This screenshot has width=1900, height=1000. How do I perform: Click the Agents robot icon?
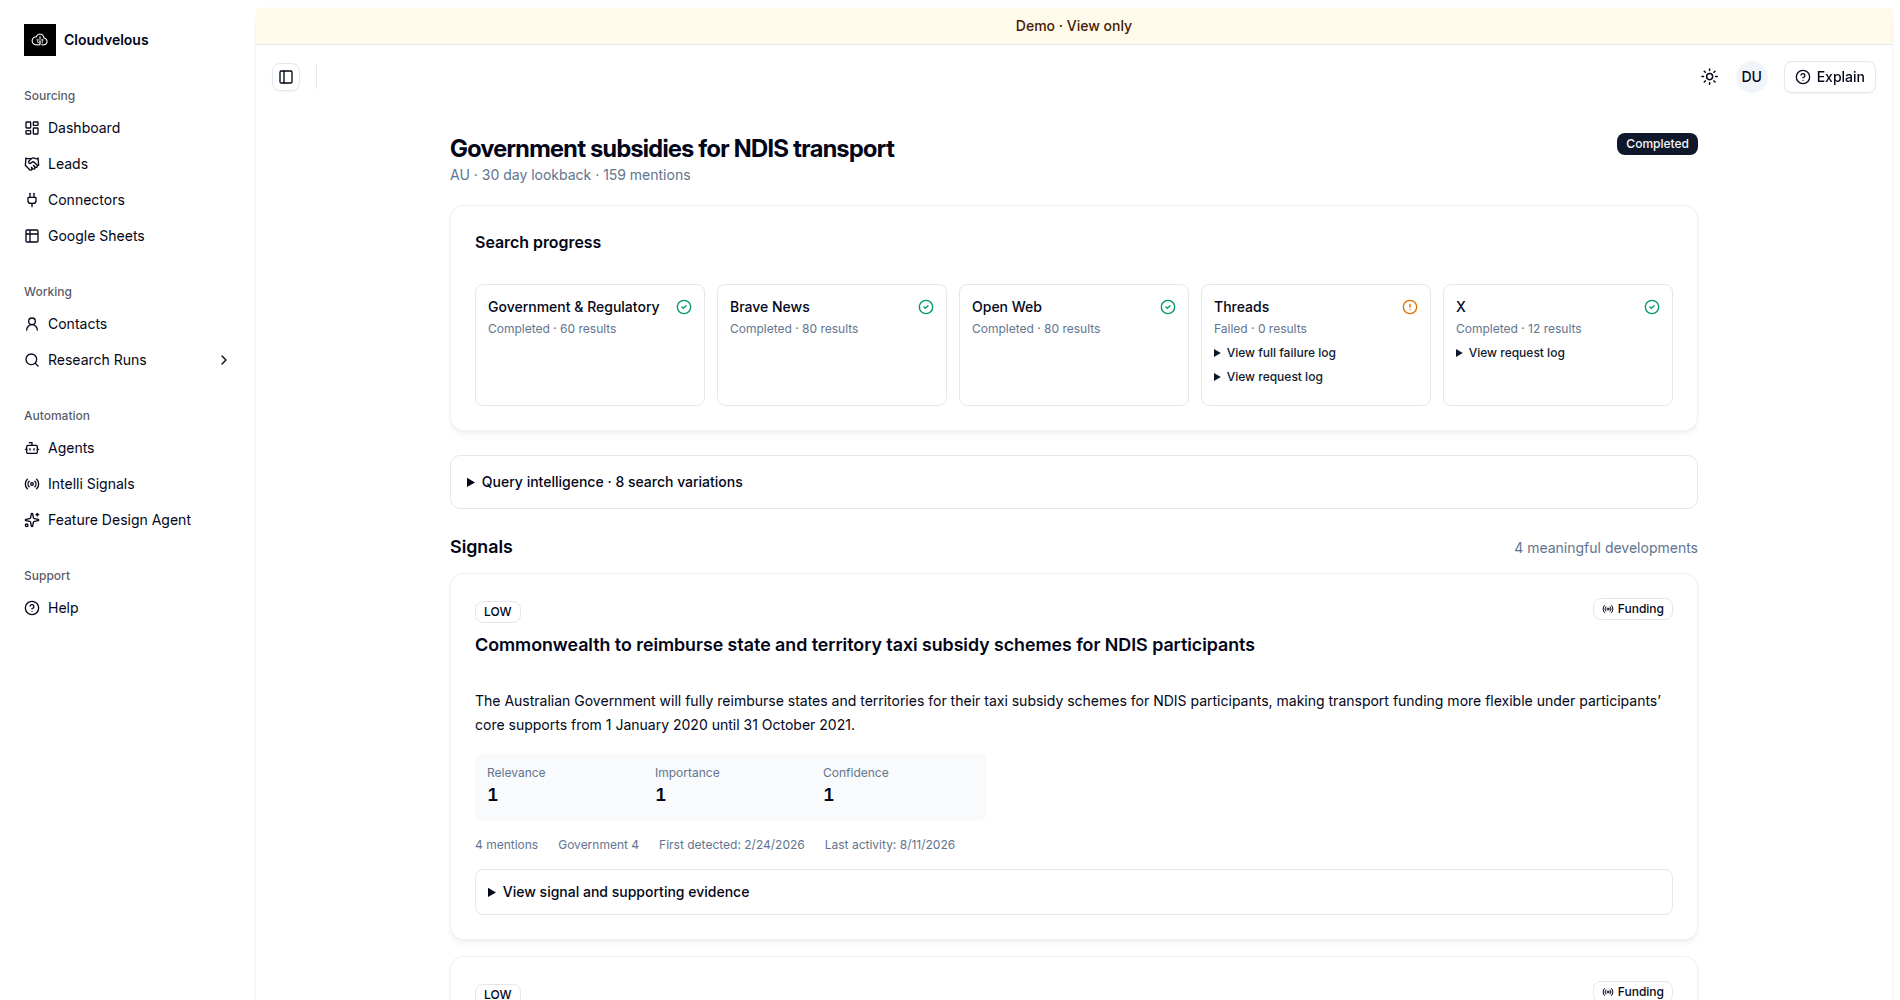32,448
